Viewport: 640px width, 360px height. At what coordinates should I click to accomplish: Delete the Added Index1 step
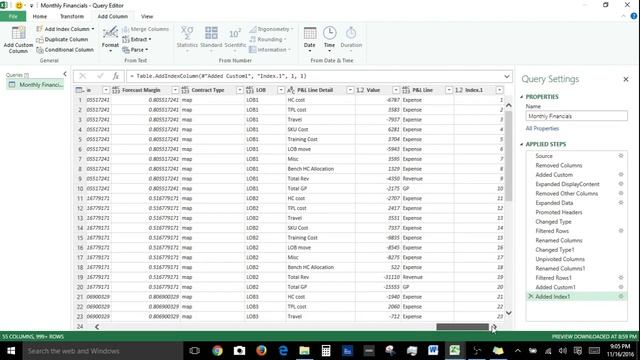tap(531, 296)
